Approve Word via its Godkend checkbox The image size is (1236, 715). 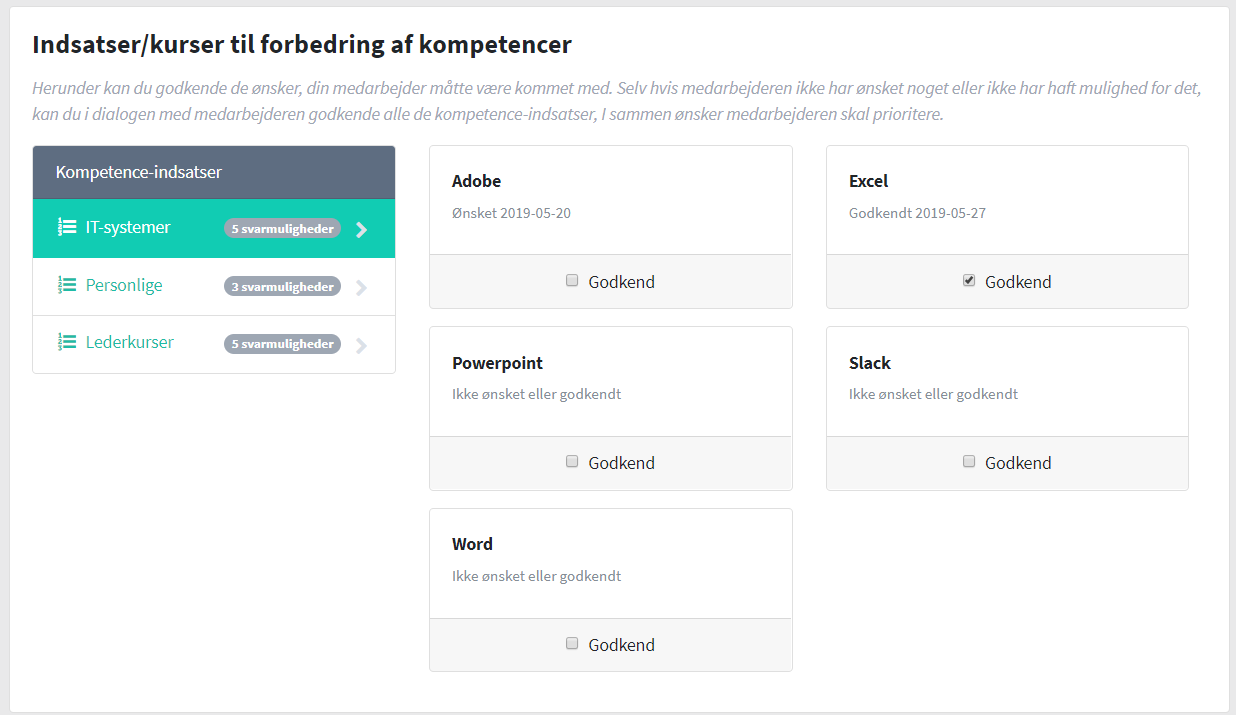572,644
